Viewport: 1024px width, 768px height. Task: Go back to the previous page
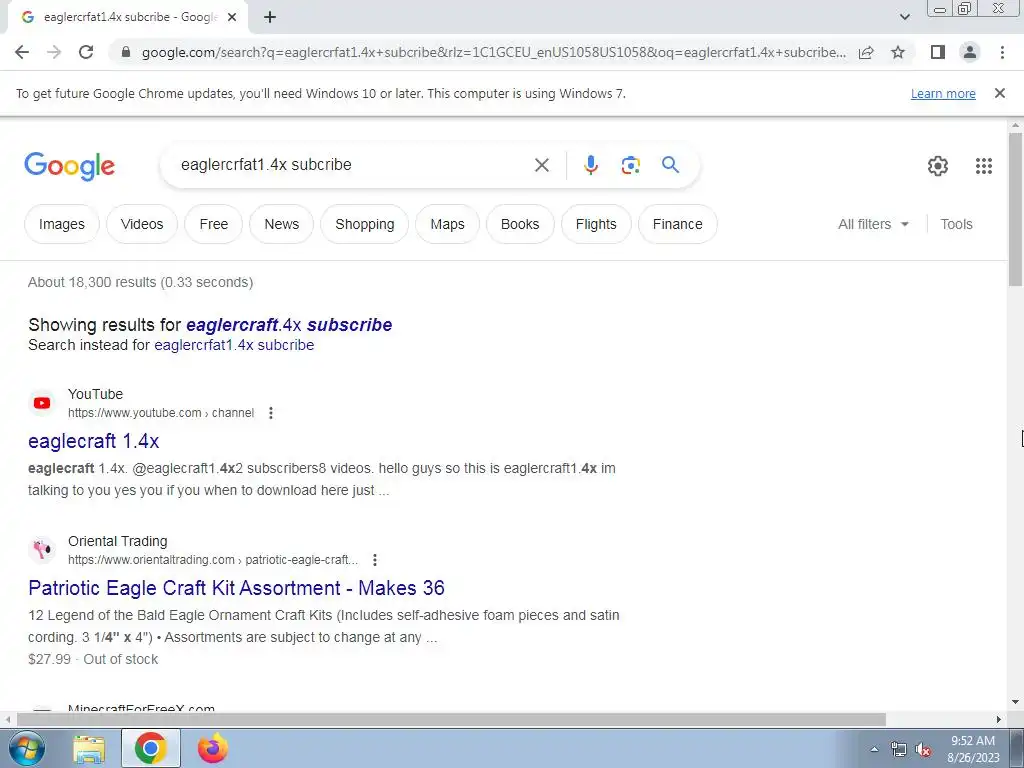click(22, 52)
